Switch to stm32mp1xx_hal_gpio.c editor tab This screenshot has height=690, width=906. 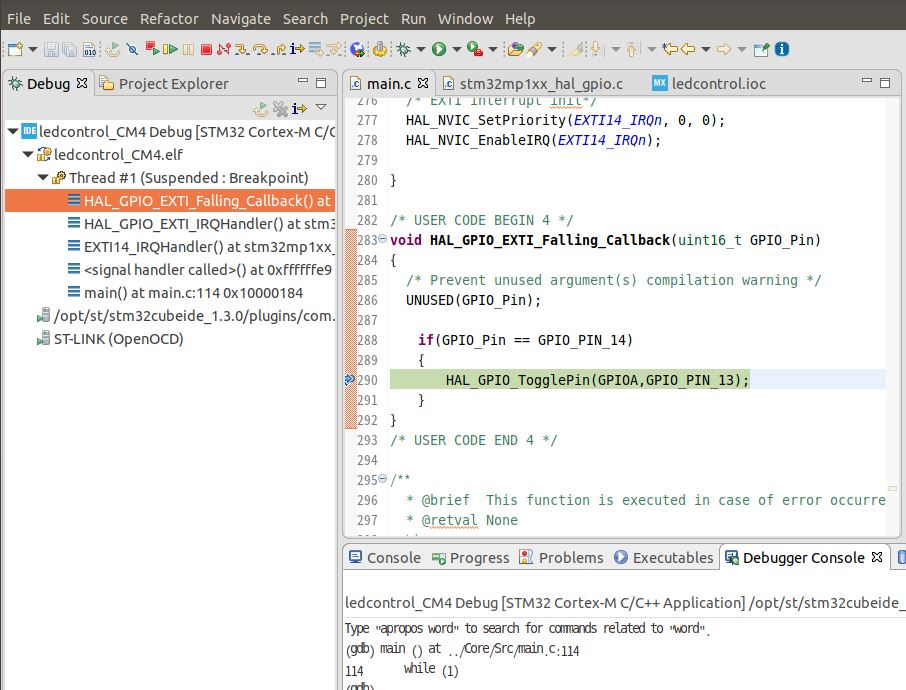point(533,84)
